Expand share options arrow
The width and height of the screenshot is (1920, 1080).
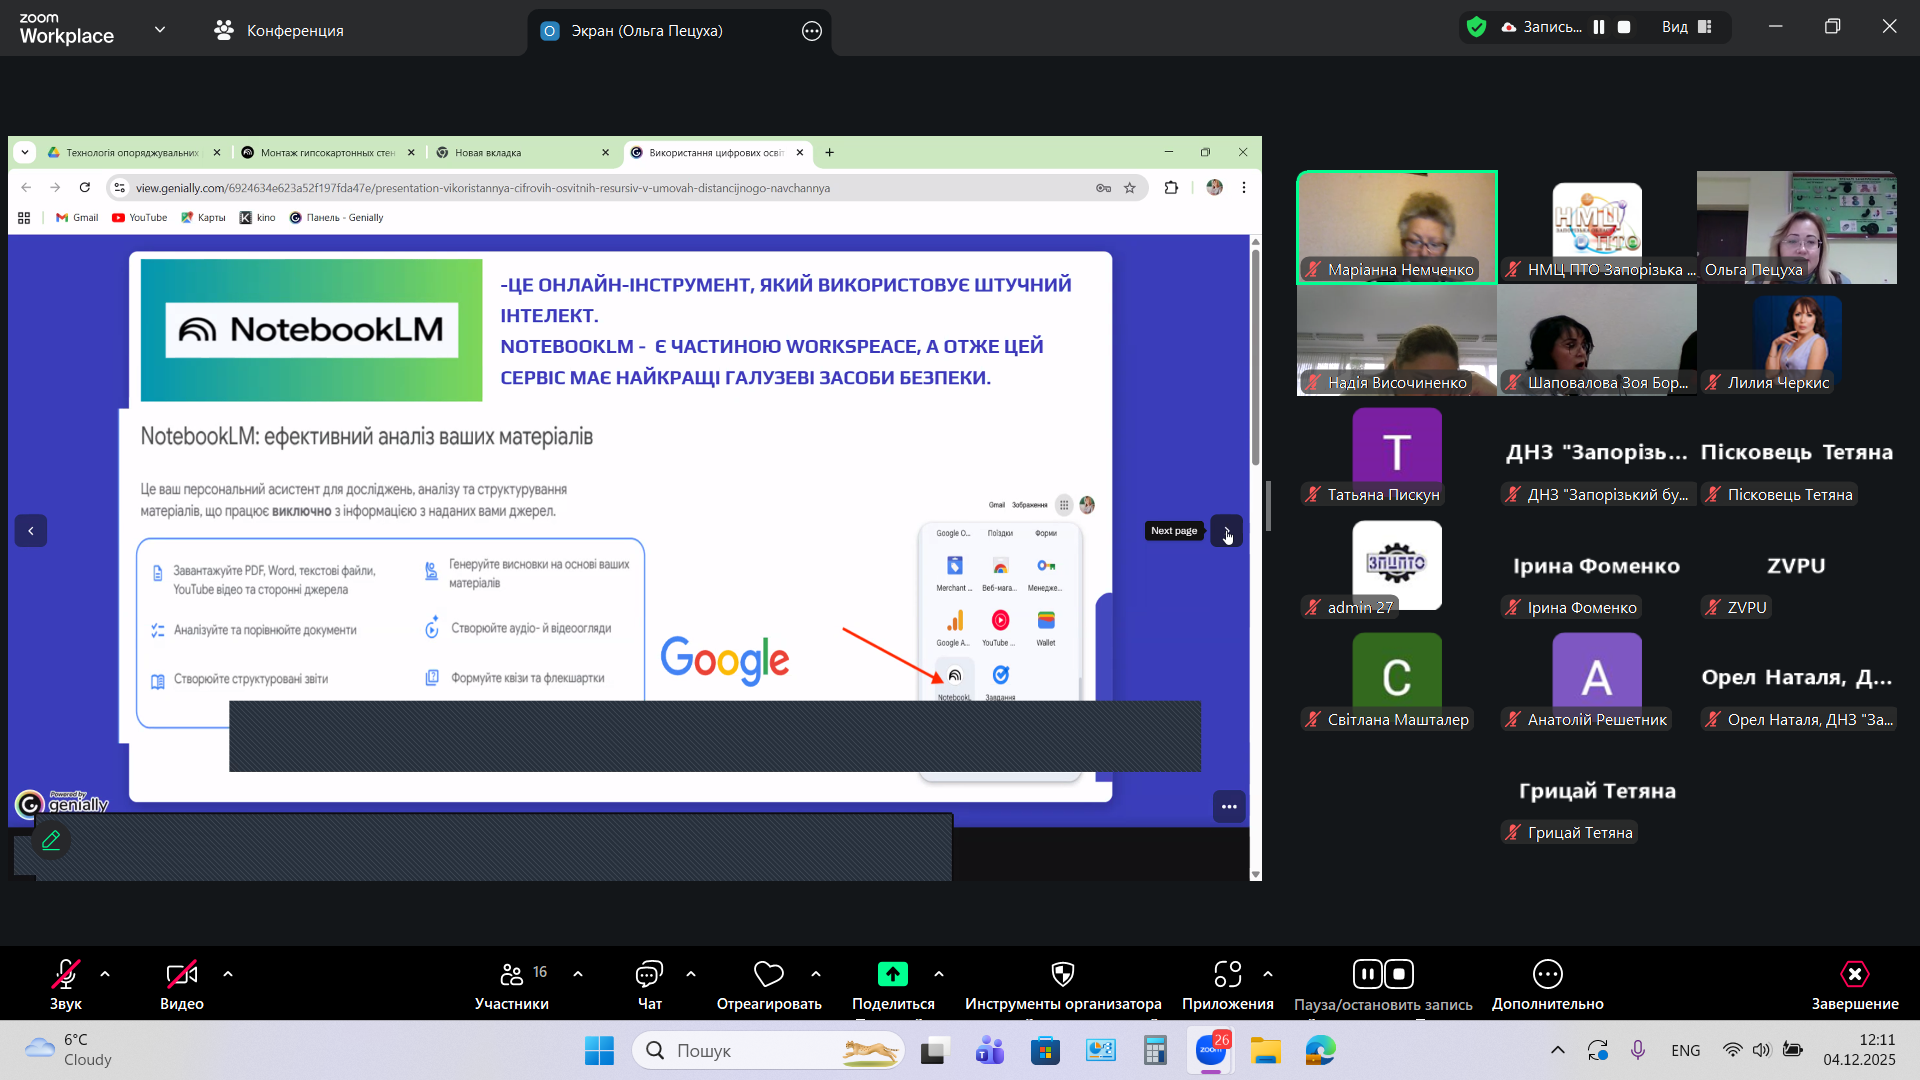[939, 974]
